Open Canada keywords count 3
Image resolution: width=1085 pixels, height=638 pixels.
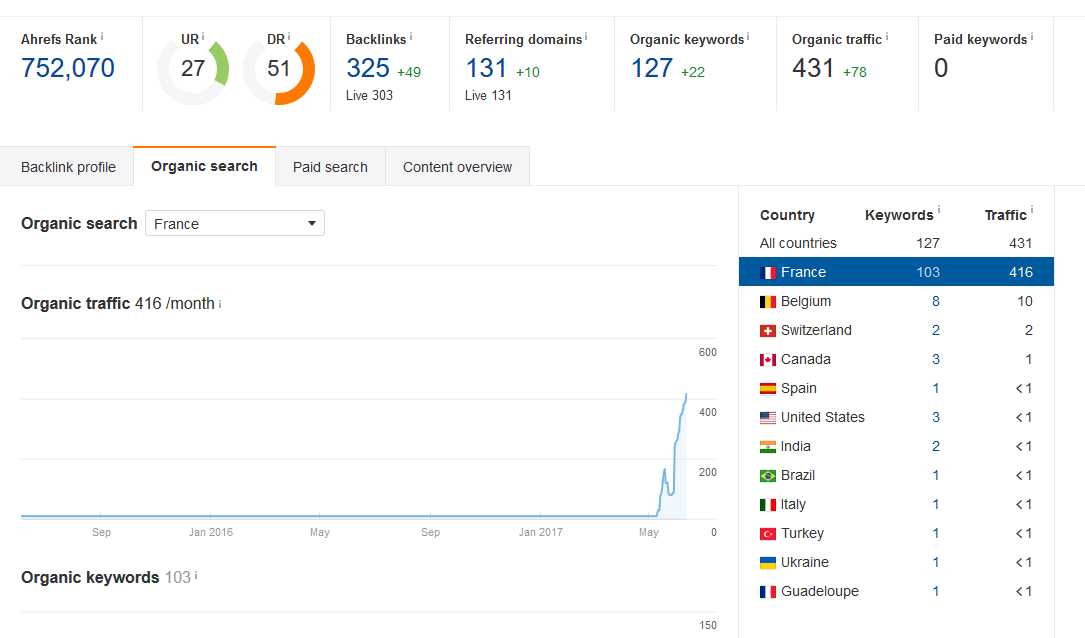pos(936,360)
